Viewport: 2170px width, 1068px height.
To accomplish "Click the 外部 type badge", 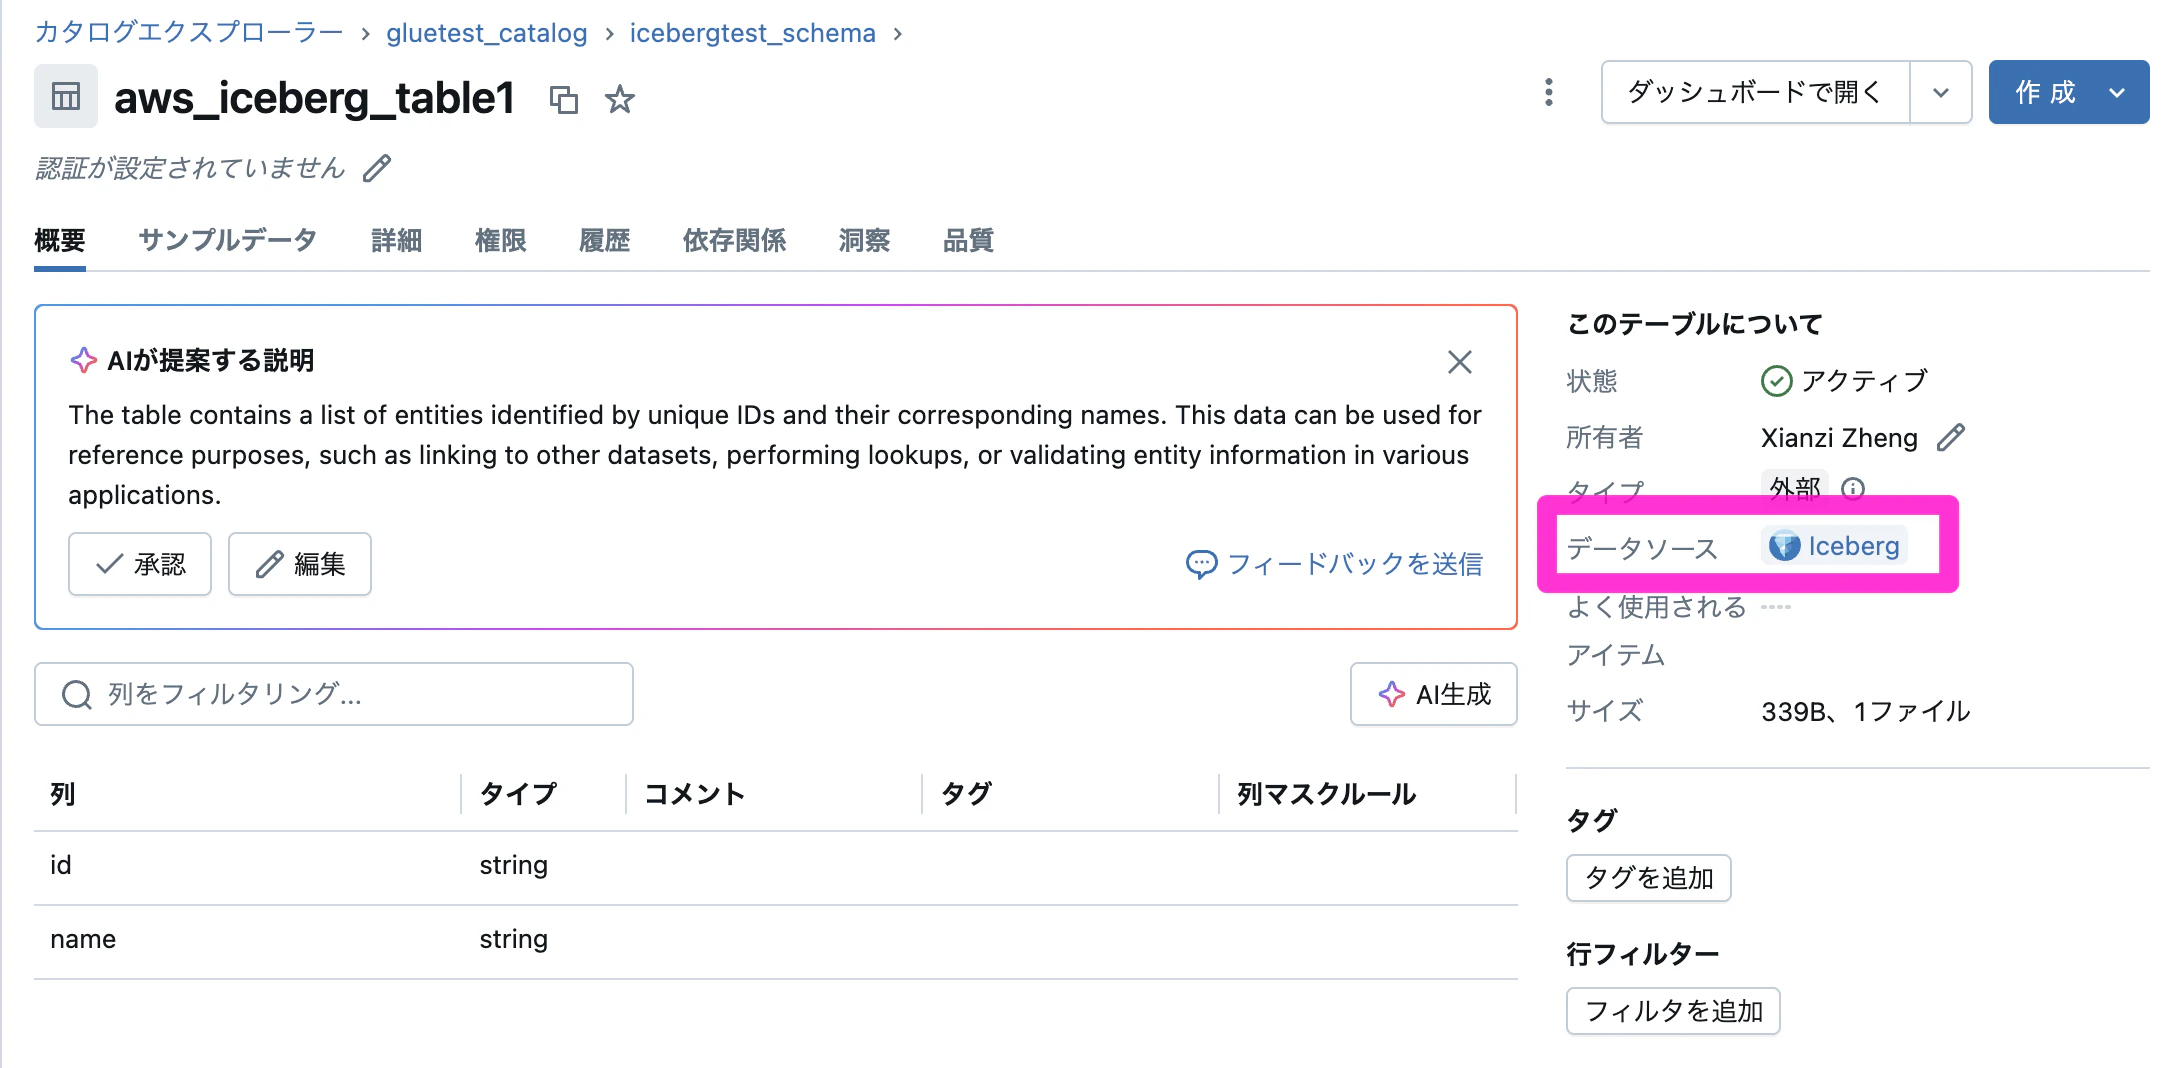I will click(x=1795, y=487).
